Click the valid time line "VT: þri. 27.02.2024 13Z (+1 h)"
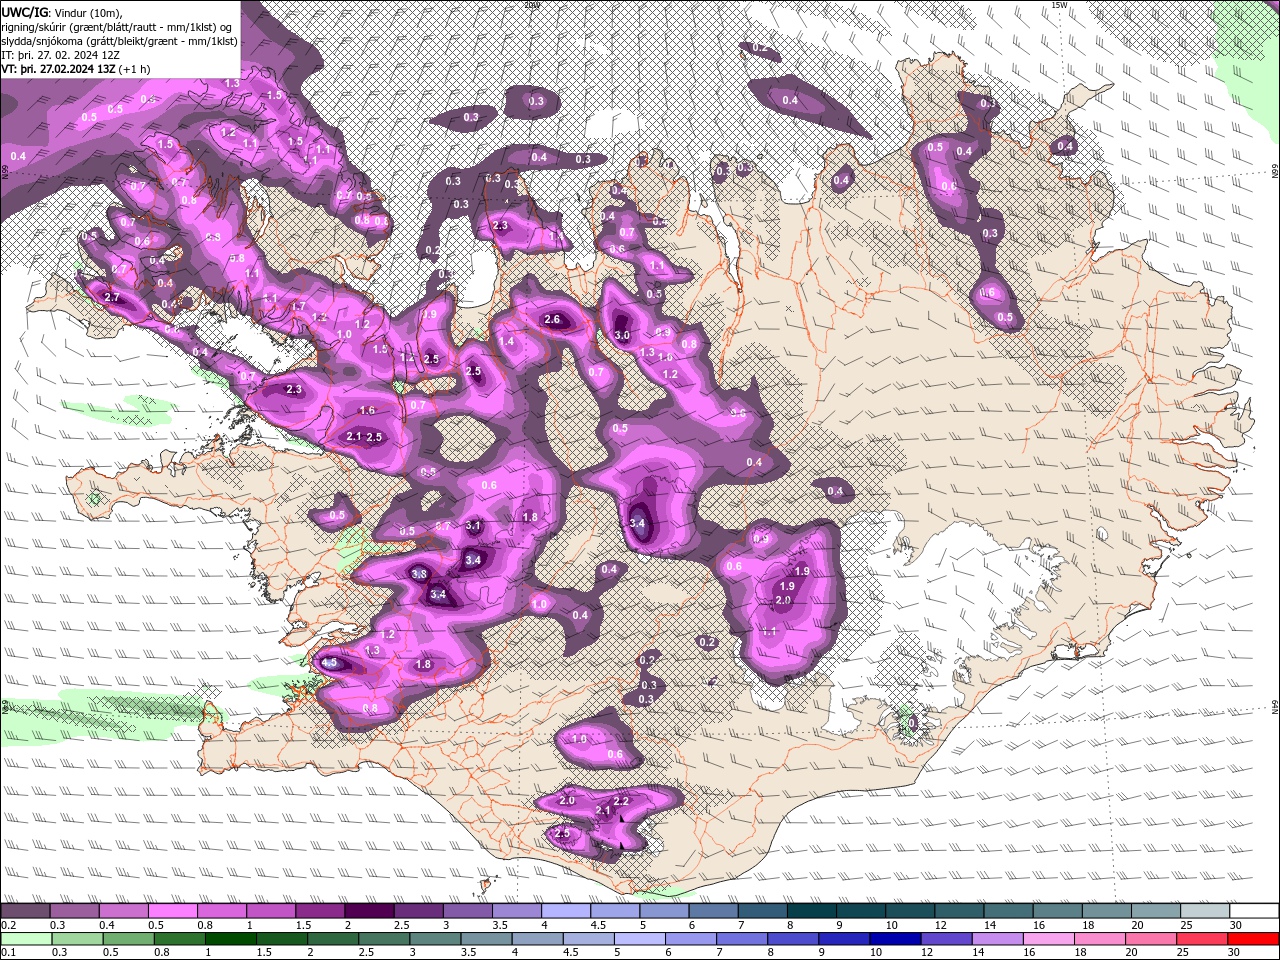1280x960 pixels. 76,69
